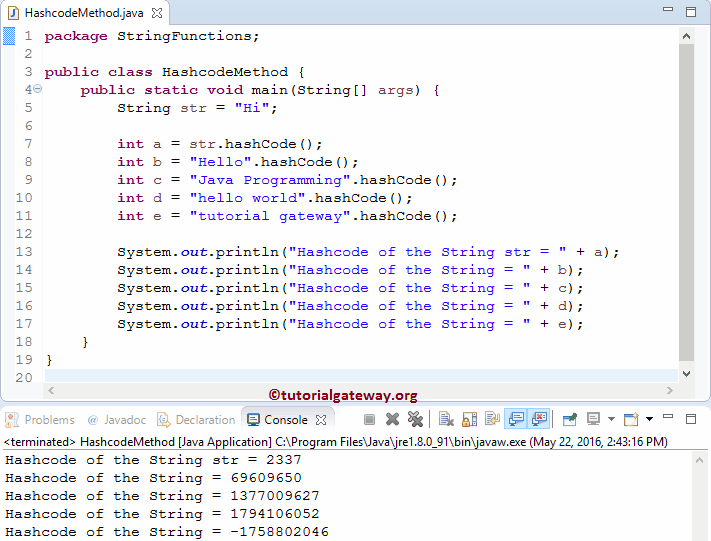The width and height of the screenshot is (711, 541).
Task: Click the editor vertical scrollbar thumb
Action: pyautogui.click(x=687, y=203)
